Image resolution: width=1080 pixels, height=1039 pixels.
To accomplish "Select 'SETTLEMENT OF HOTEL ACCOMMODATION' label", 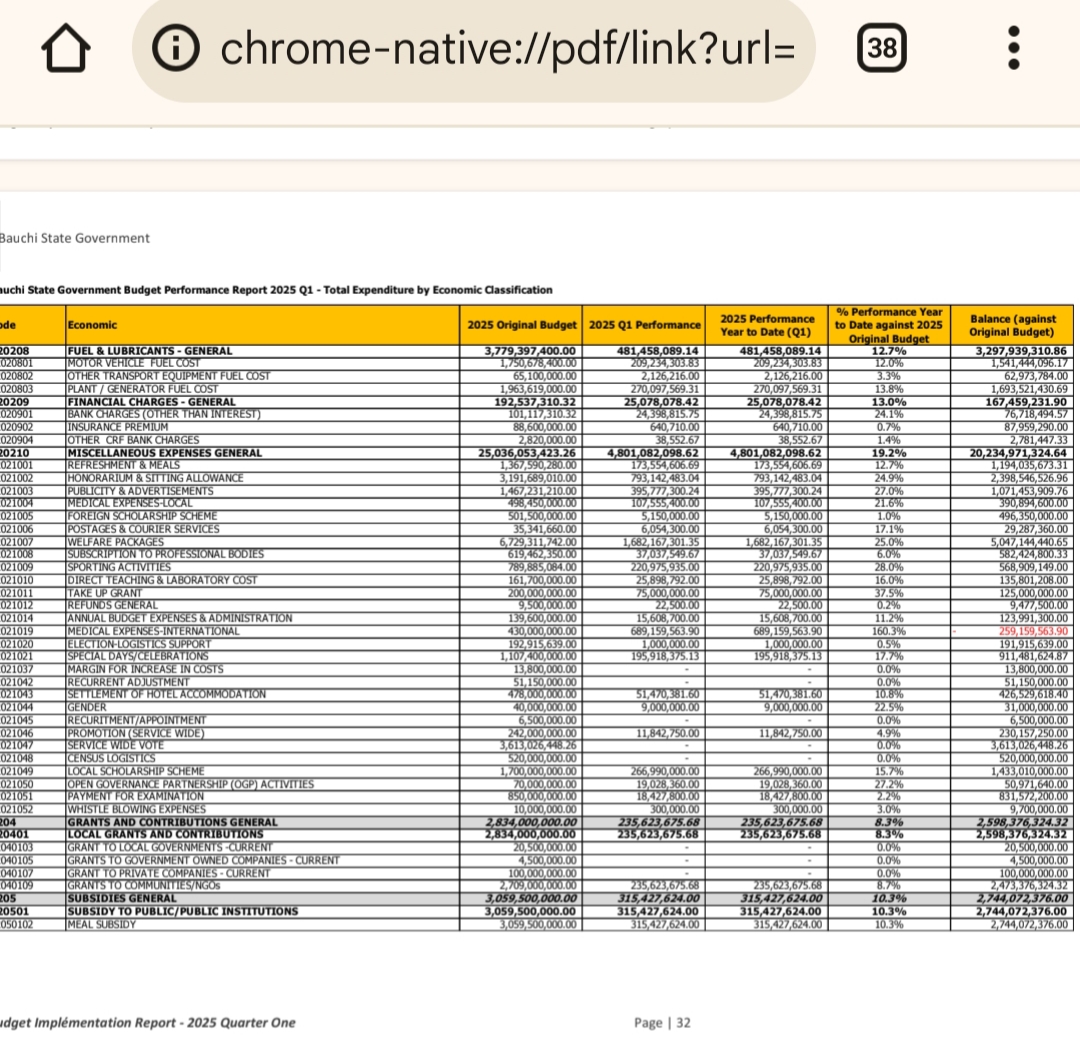I will coord(166,695).
